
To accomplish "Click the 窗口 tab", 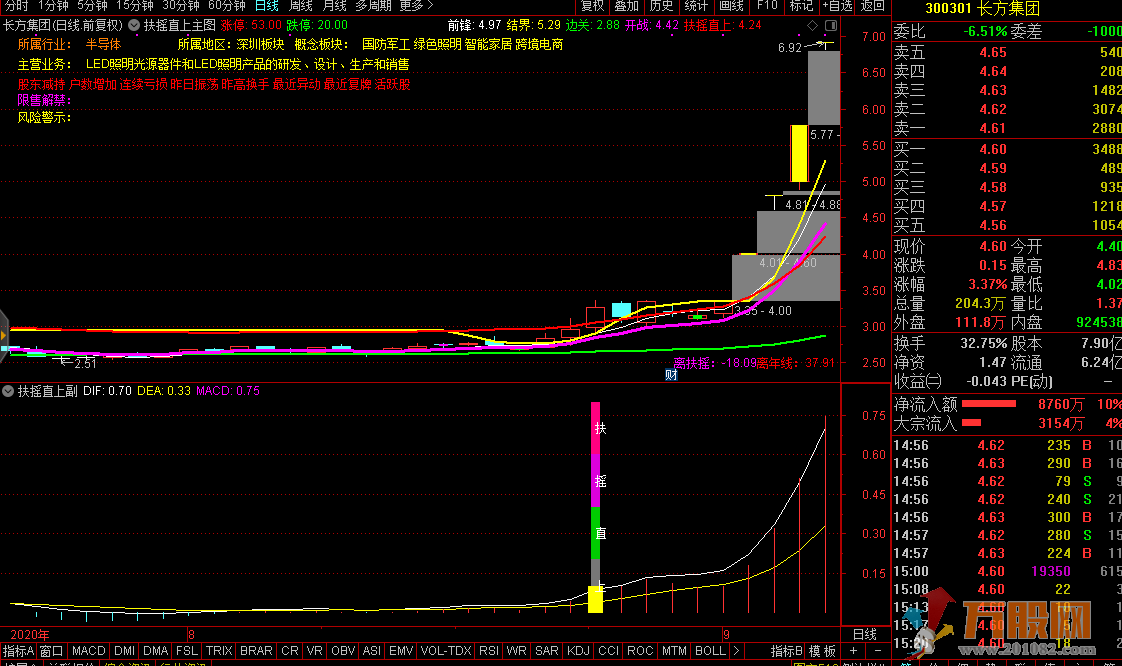I will [52, 651].
